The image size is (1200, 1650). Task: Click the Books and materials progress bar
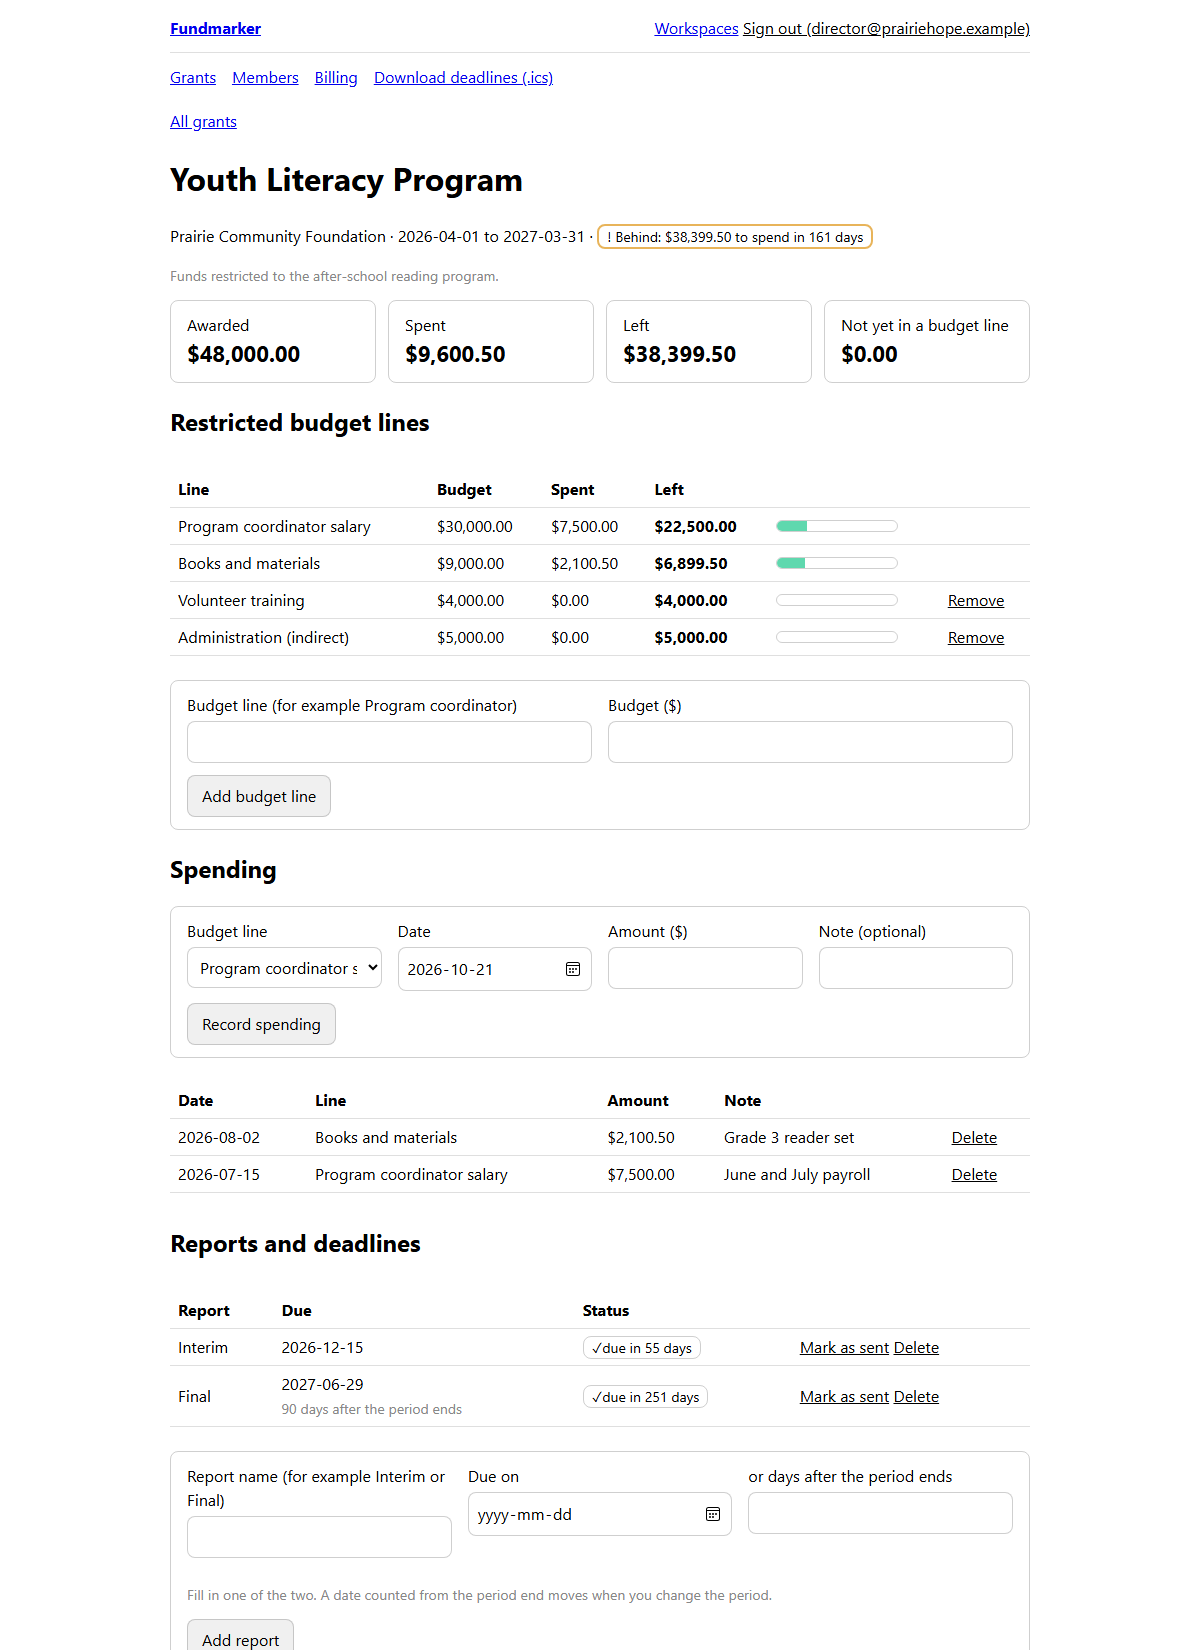point(837,563)
